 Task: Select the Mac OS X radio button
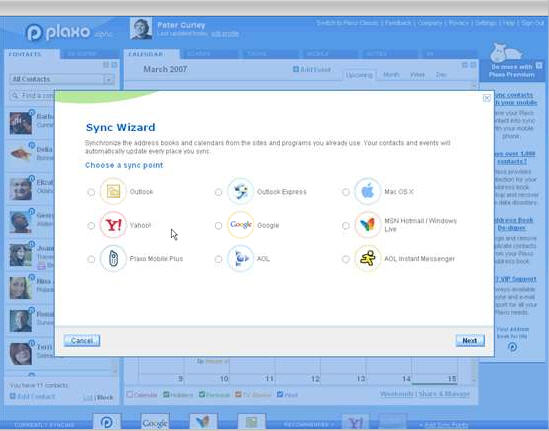(346, 192)
